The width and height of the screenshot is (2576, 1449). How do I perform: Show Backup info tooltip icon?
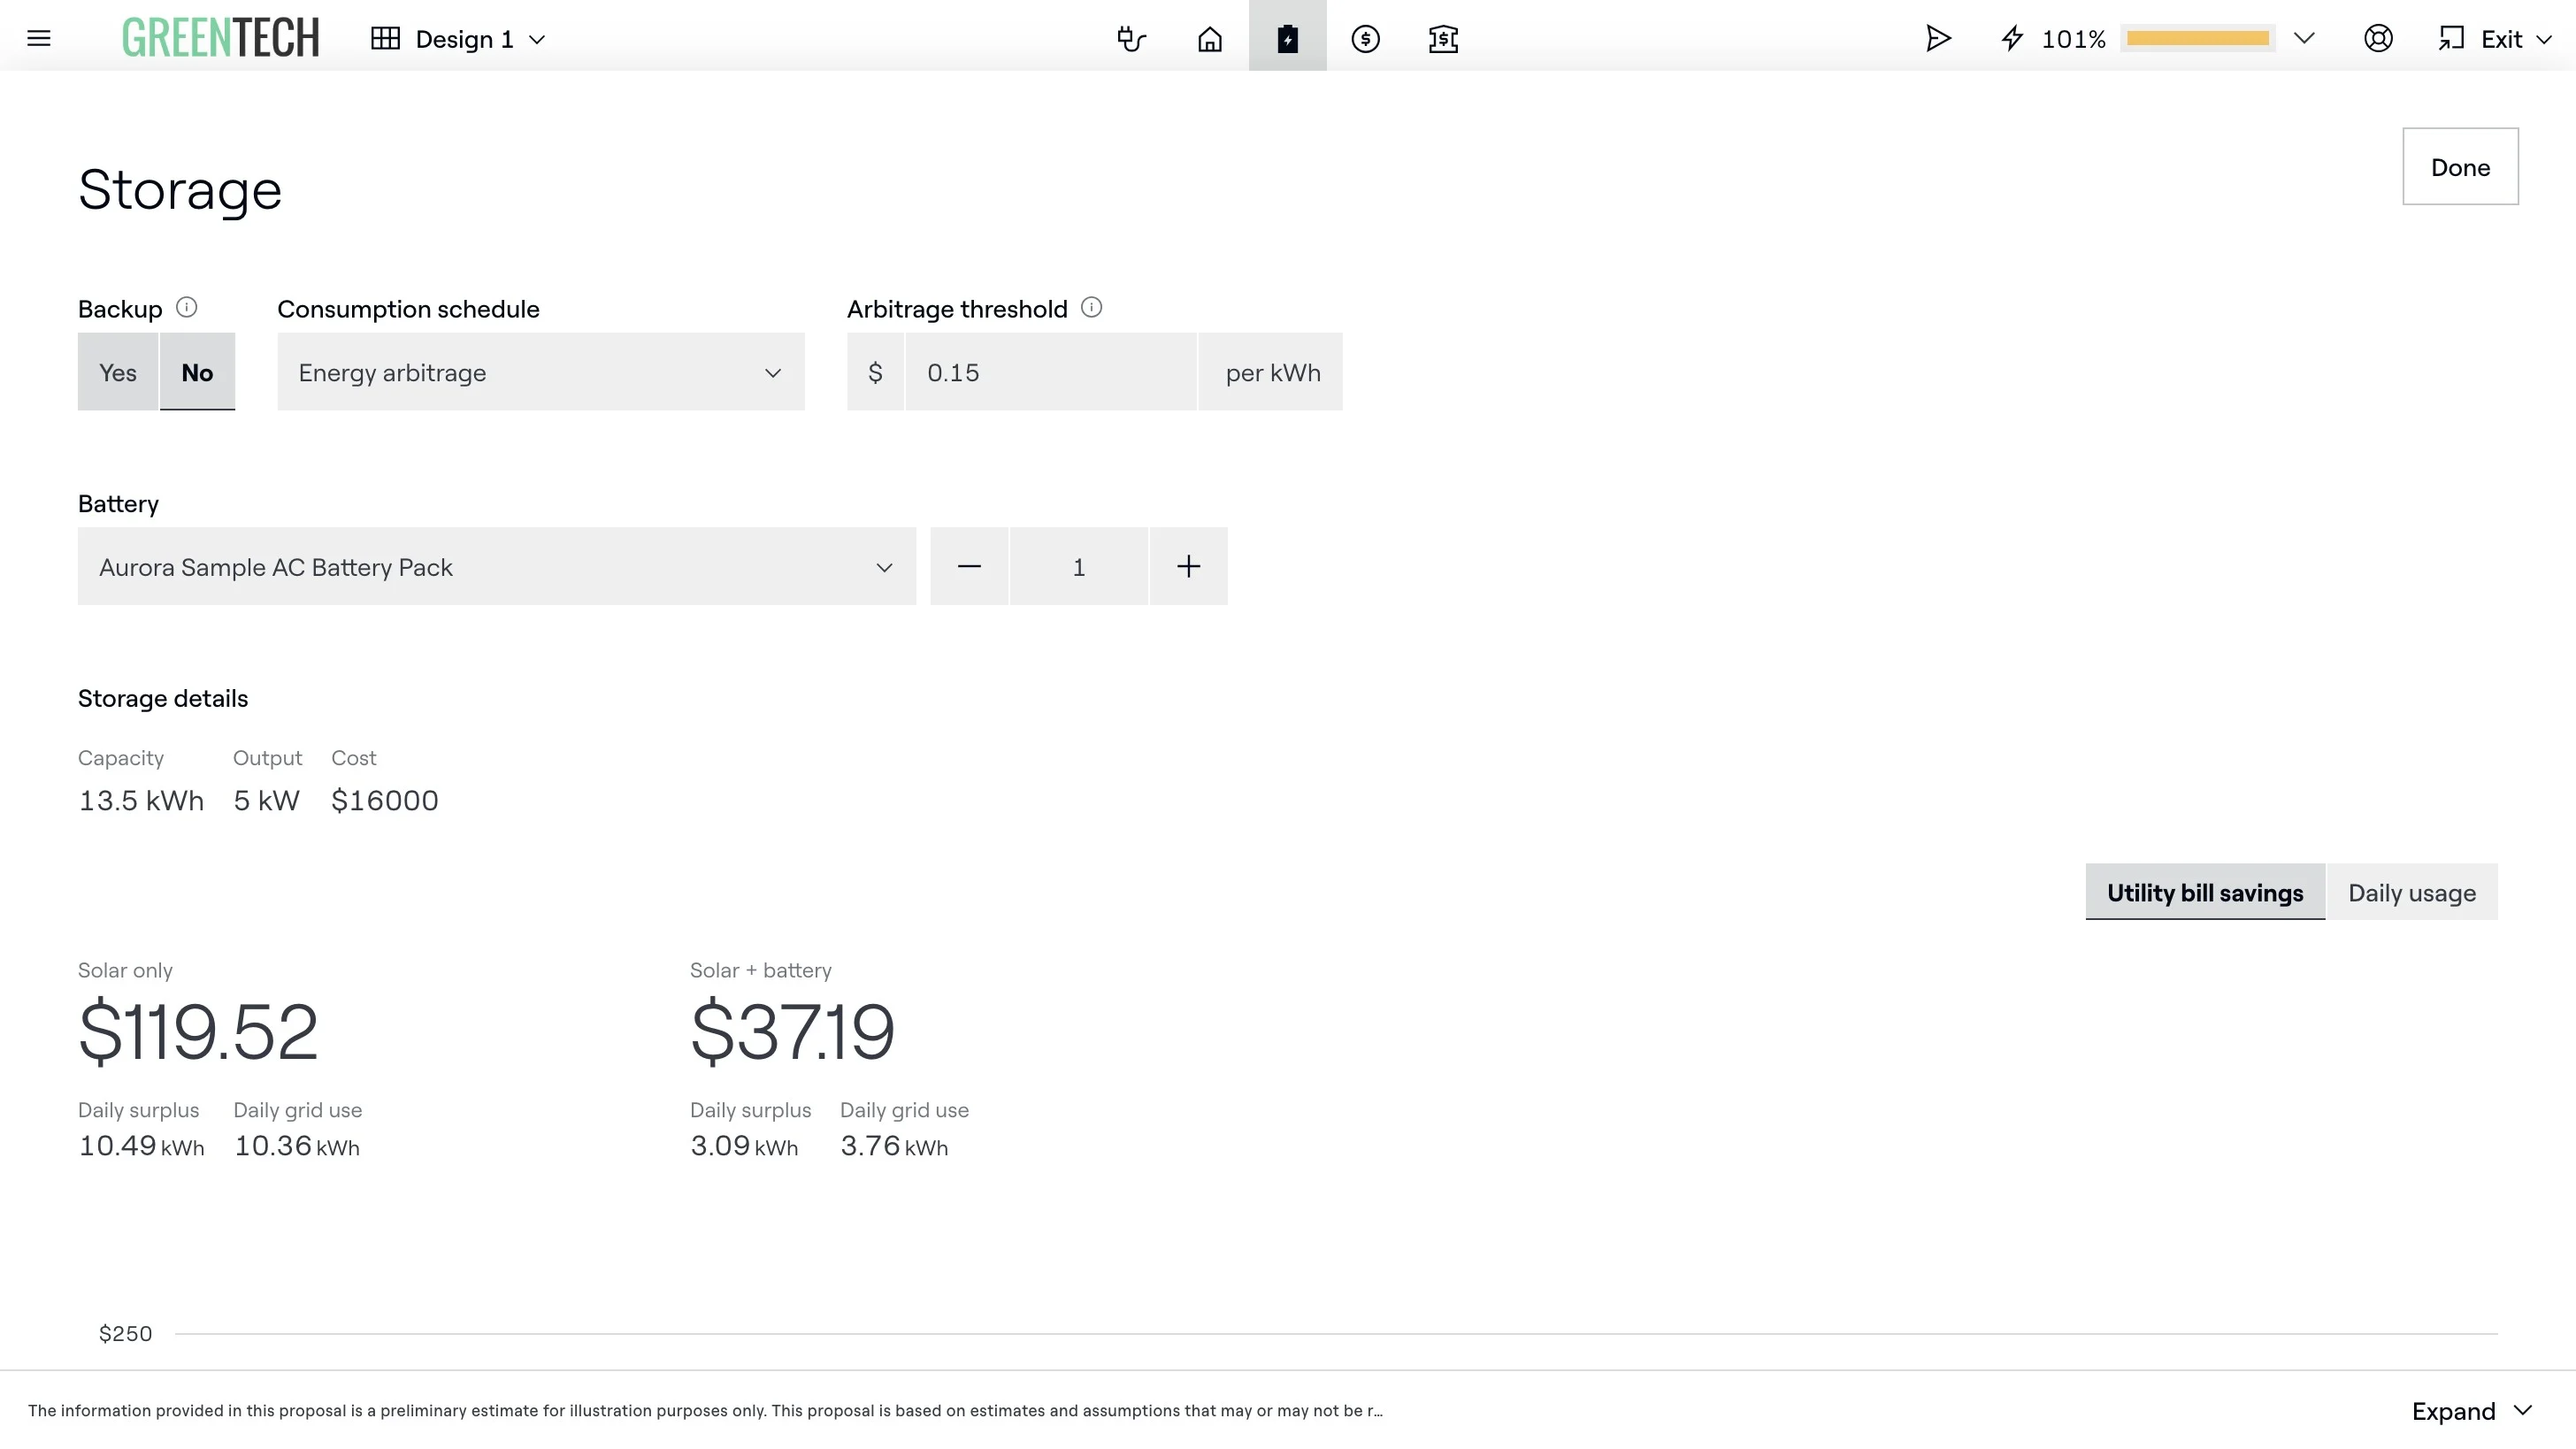(x=187, y=307)
